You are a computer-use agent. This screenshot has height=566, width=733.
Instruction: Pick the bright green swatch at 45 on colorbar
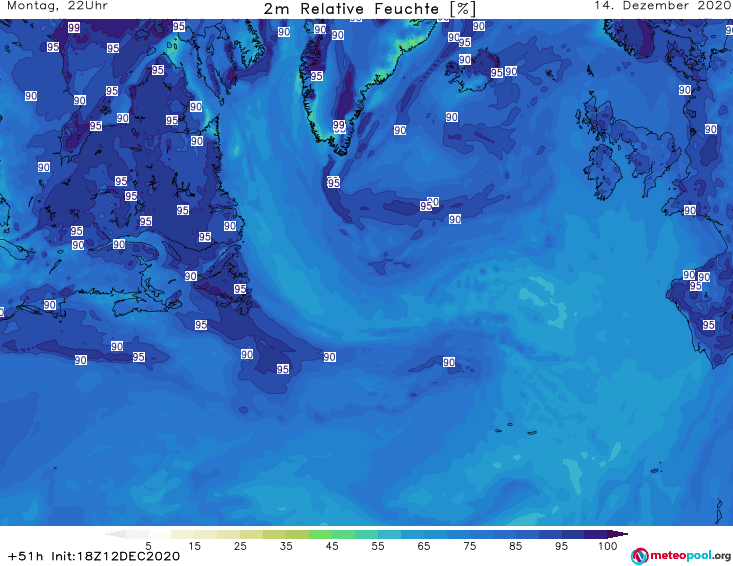320,534
